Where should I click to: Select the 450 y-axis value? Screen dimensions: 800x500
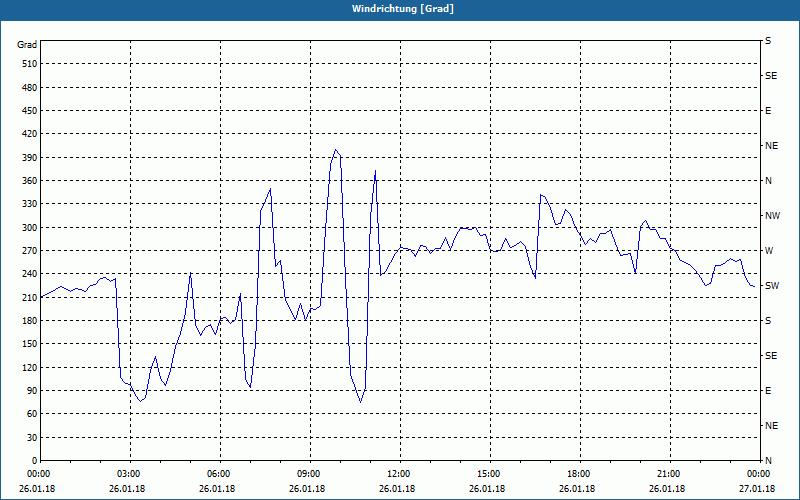(x=30, y=111)
